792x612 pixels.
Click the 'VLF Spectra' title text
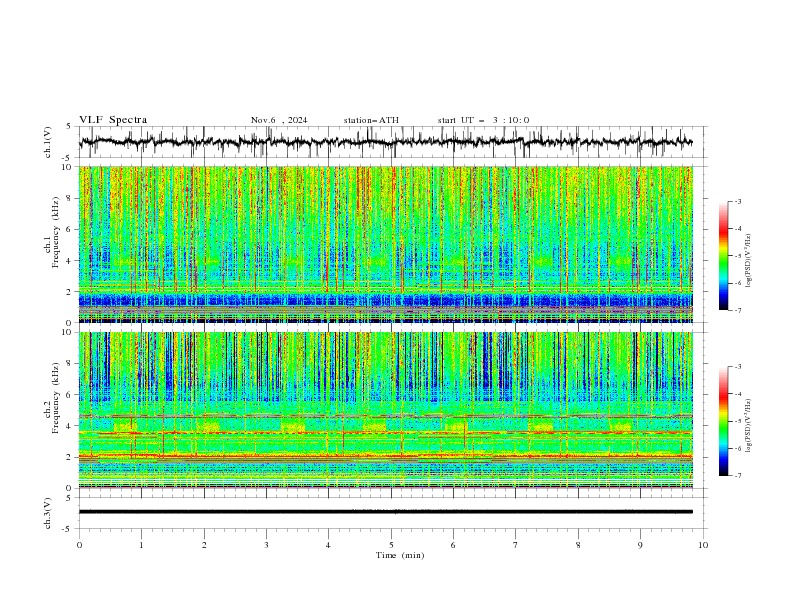click(x=113, y=120)
